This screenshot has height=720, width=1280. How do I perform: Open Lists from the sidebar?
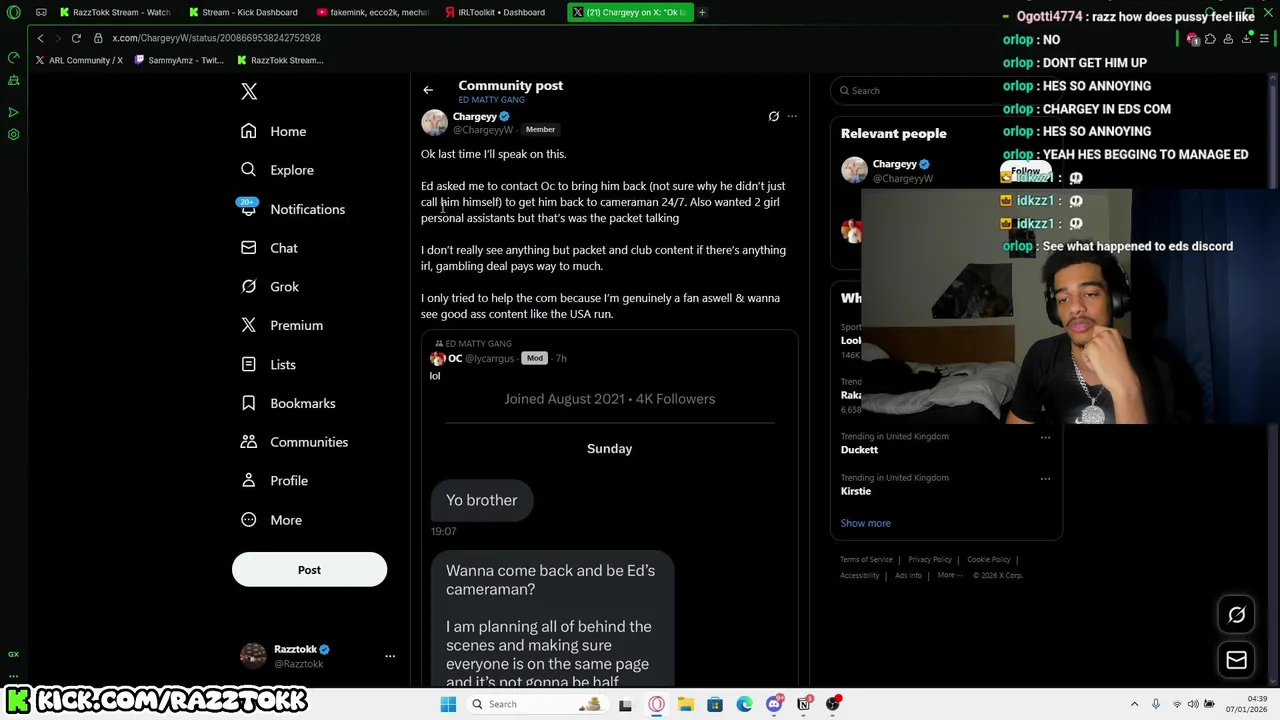point(268,365)
